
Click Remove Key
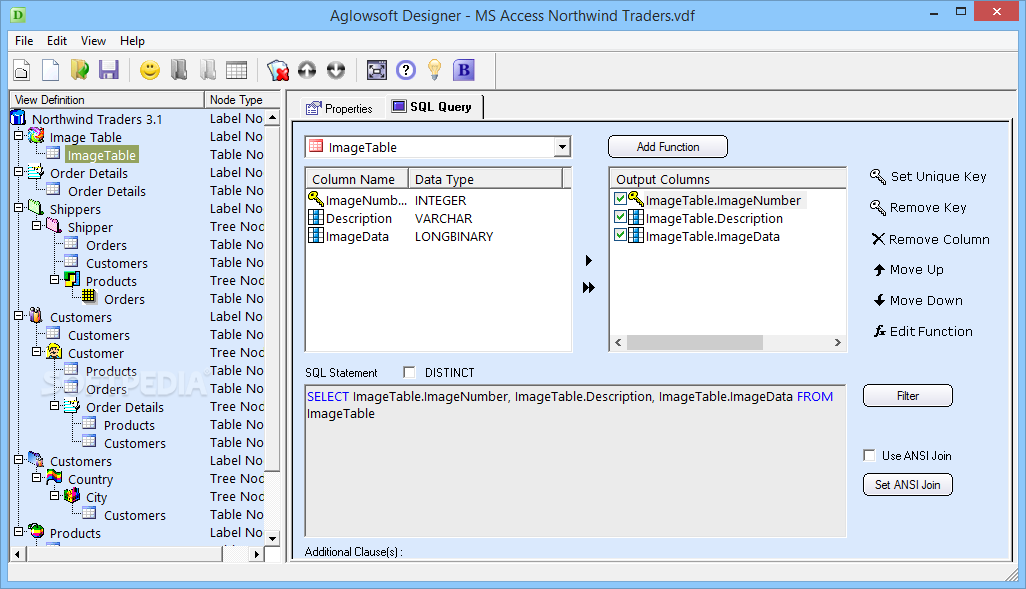(x=918, y=207)
